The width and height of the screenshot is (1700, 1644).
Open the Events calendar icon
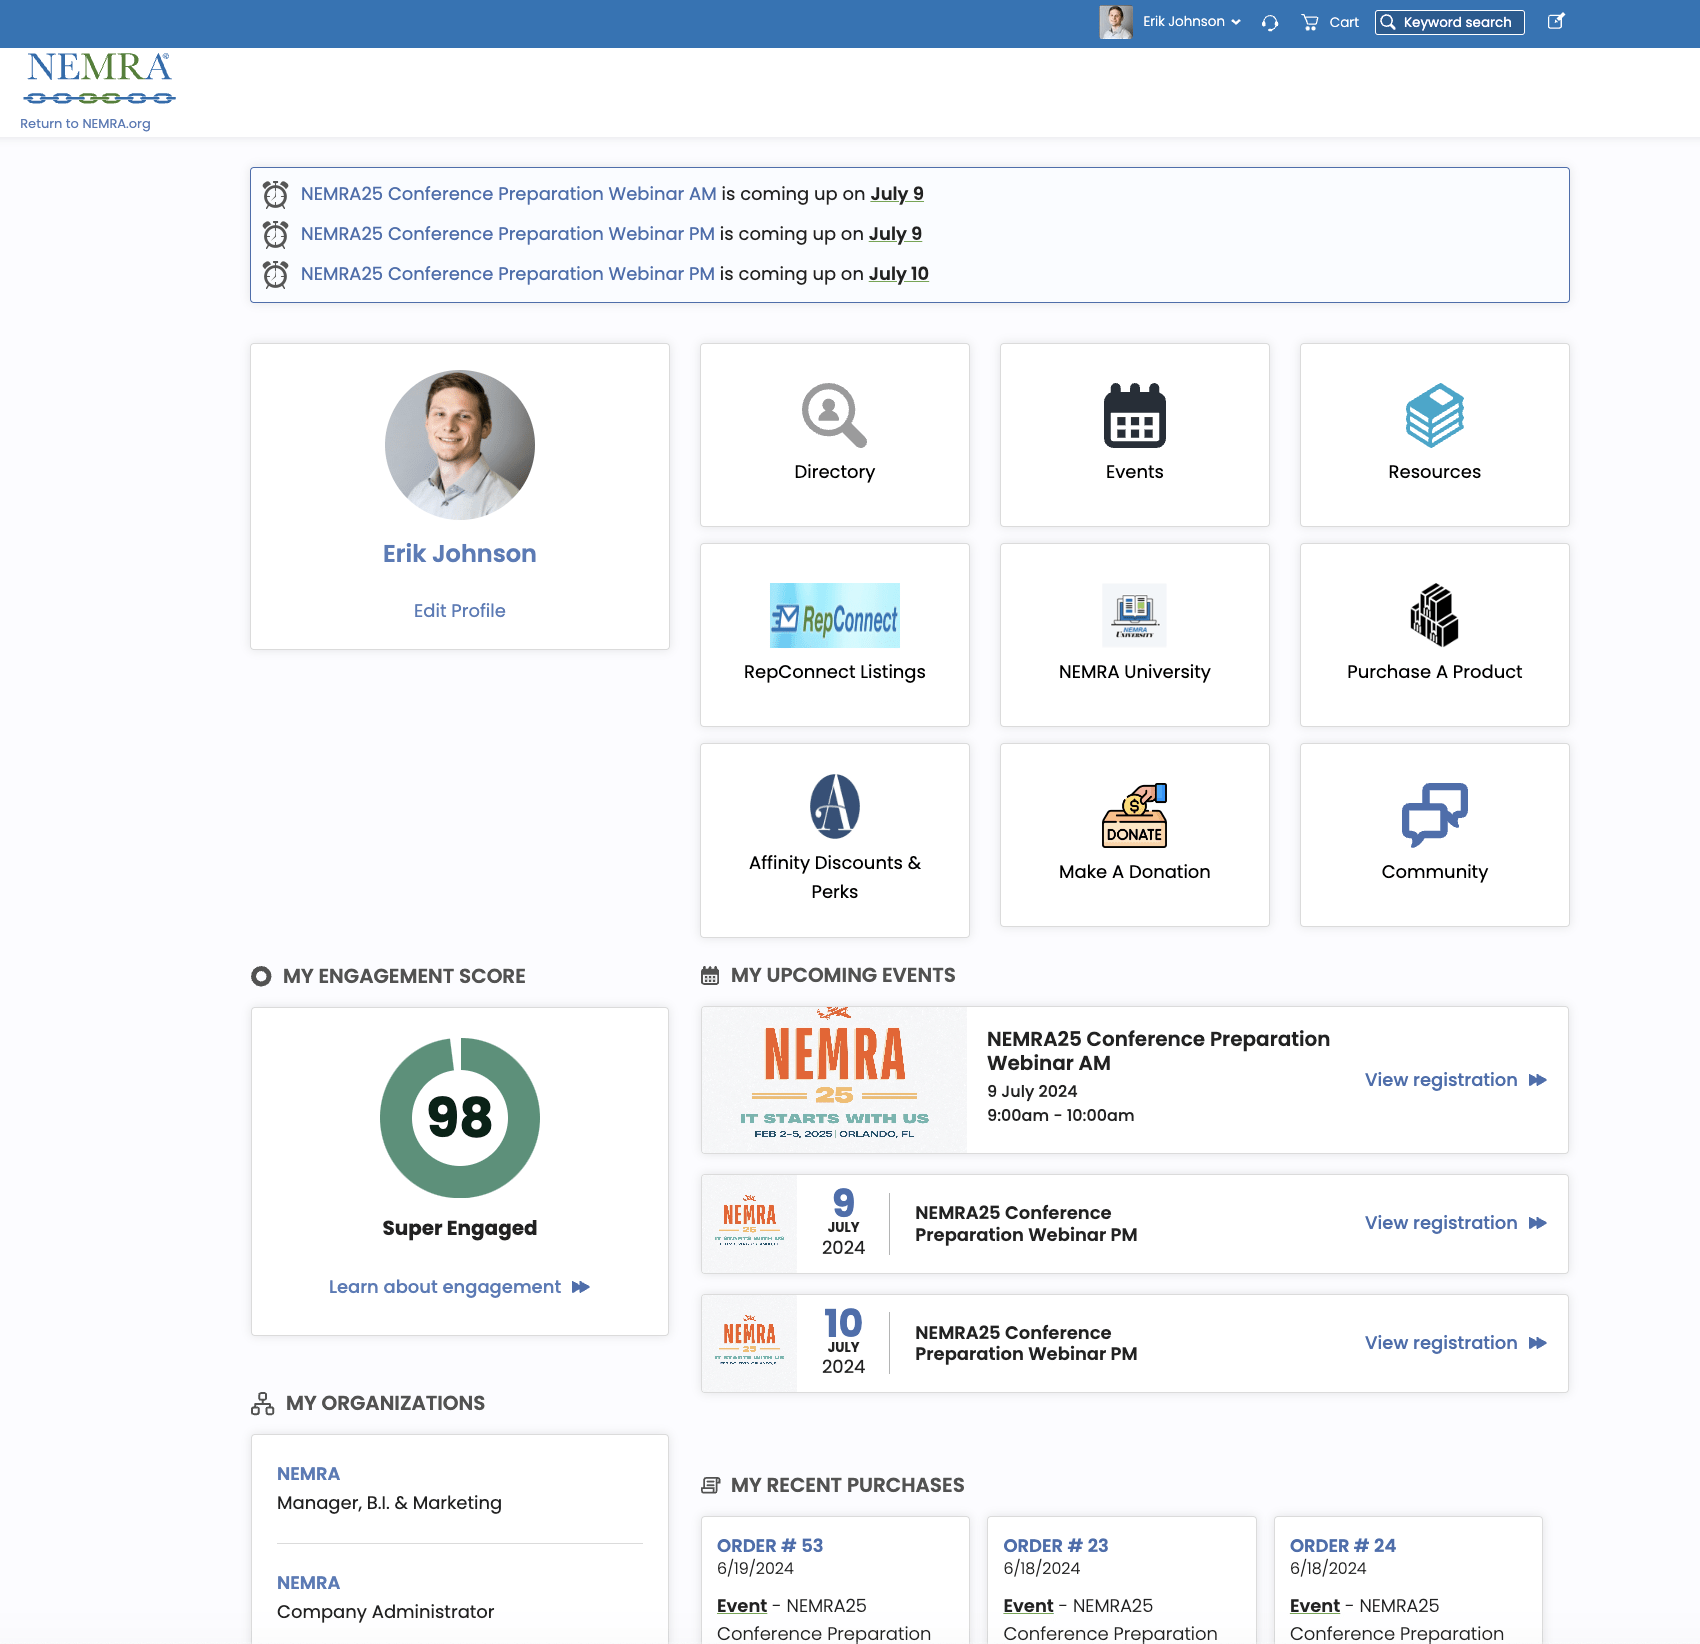click(x=1134, y=415)
